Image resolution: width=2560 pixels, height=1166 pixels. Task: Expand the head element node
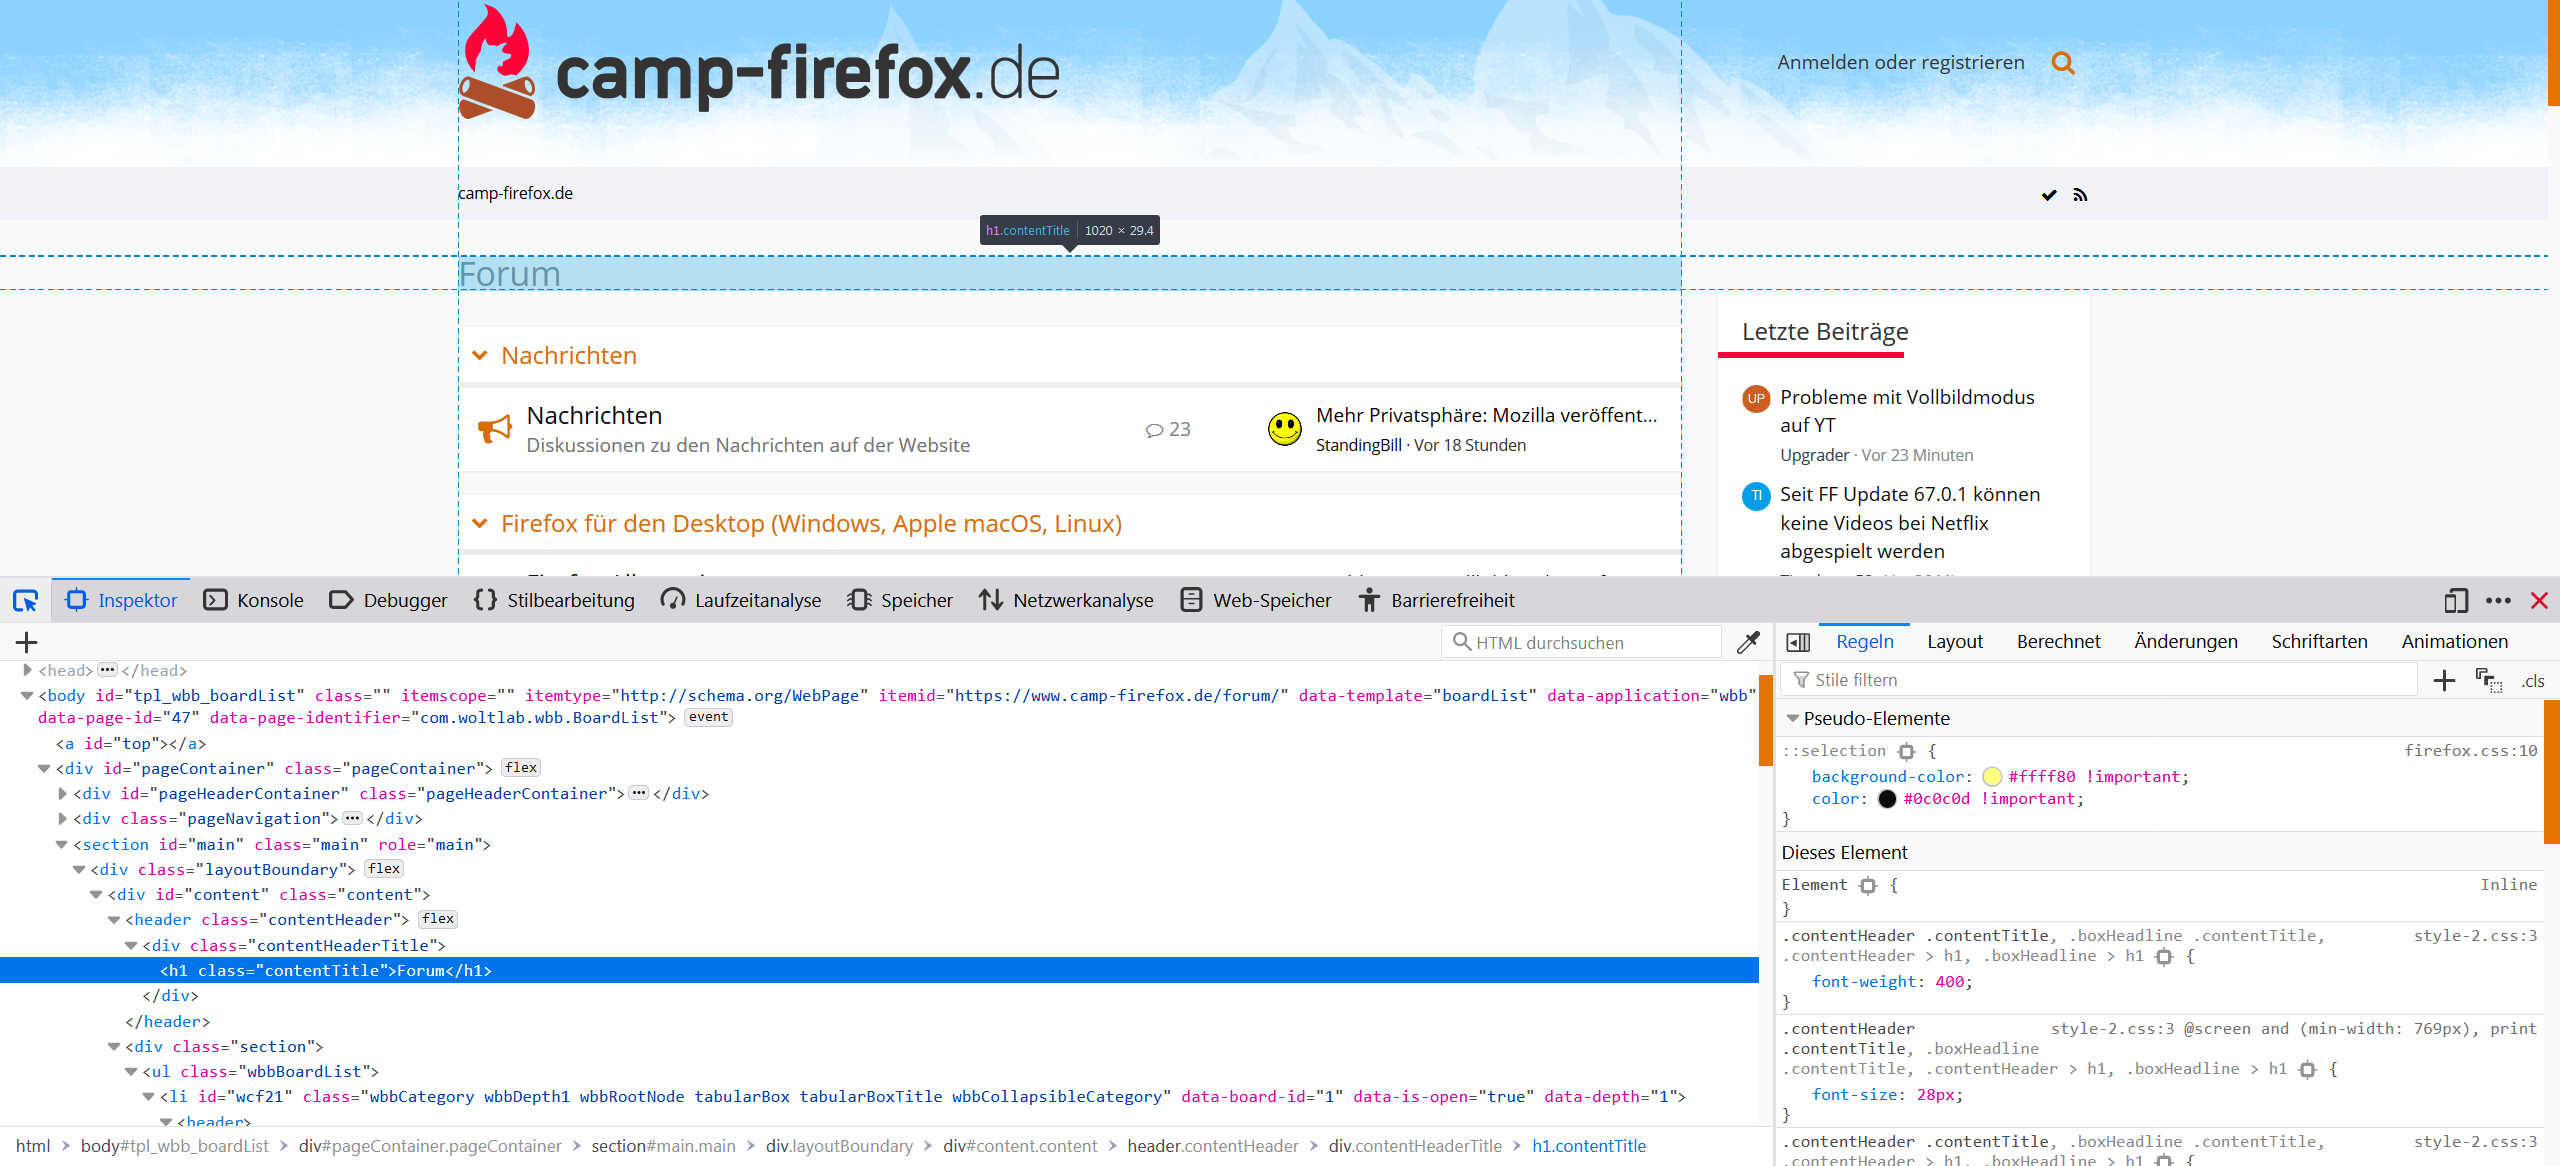coord(27,670)
